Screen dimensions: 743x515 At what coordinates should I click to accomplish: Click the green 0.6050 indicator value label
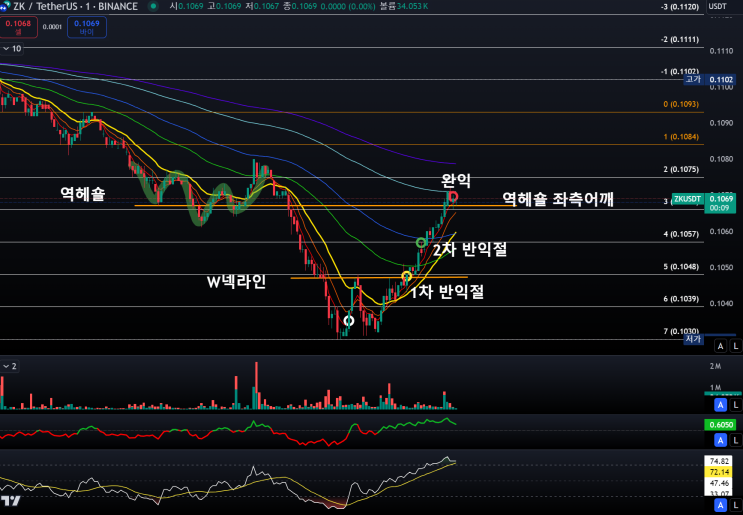720,425
